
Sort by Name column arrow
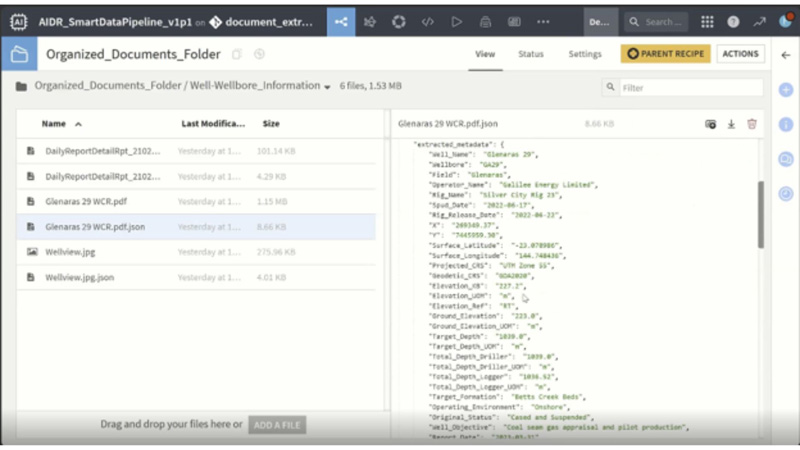78,124
